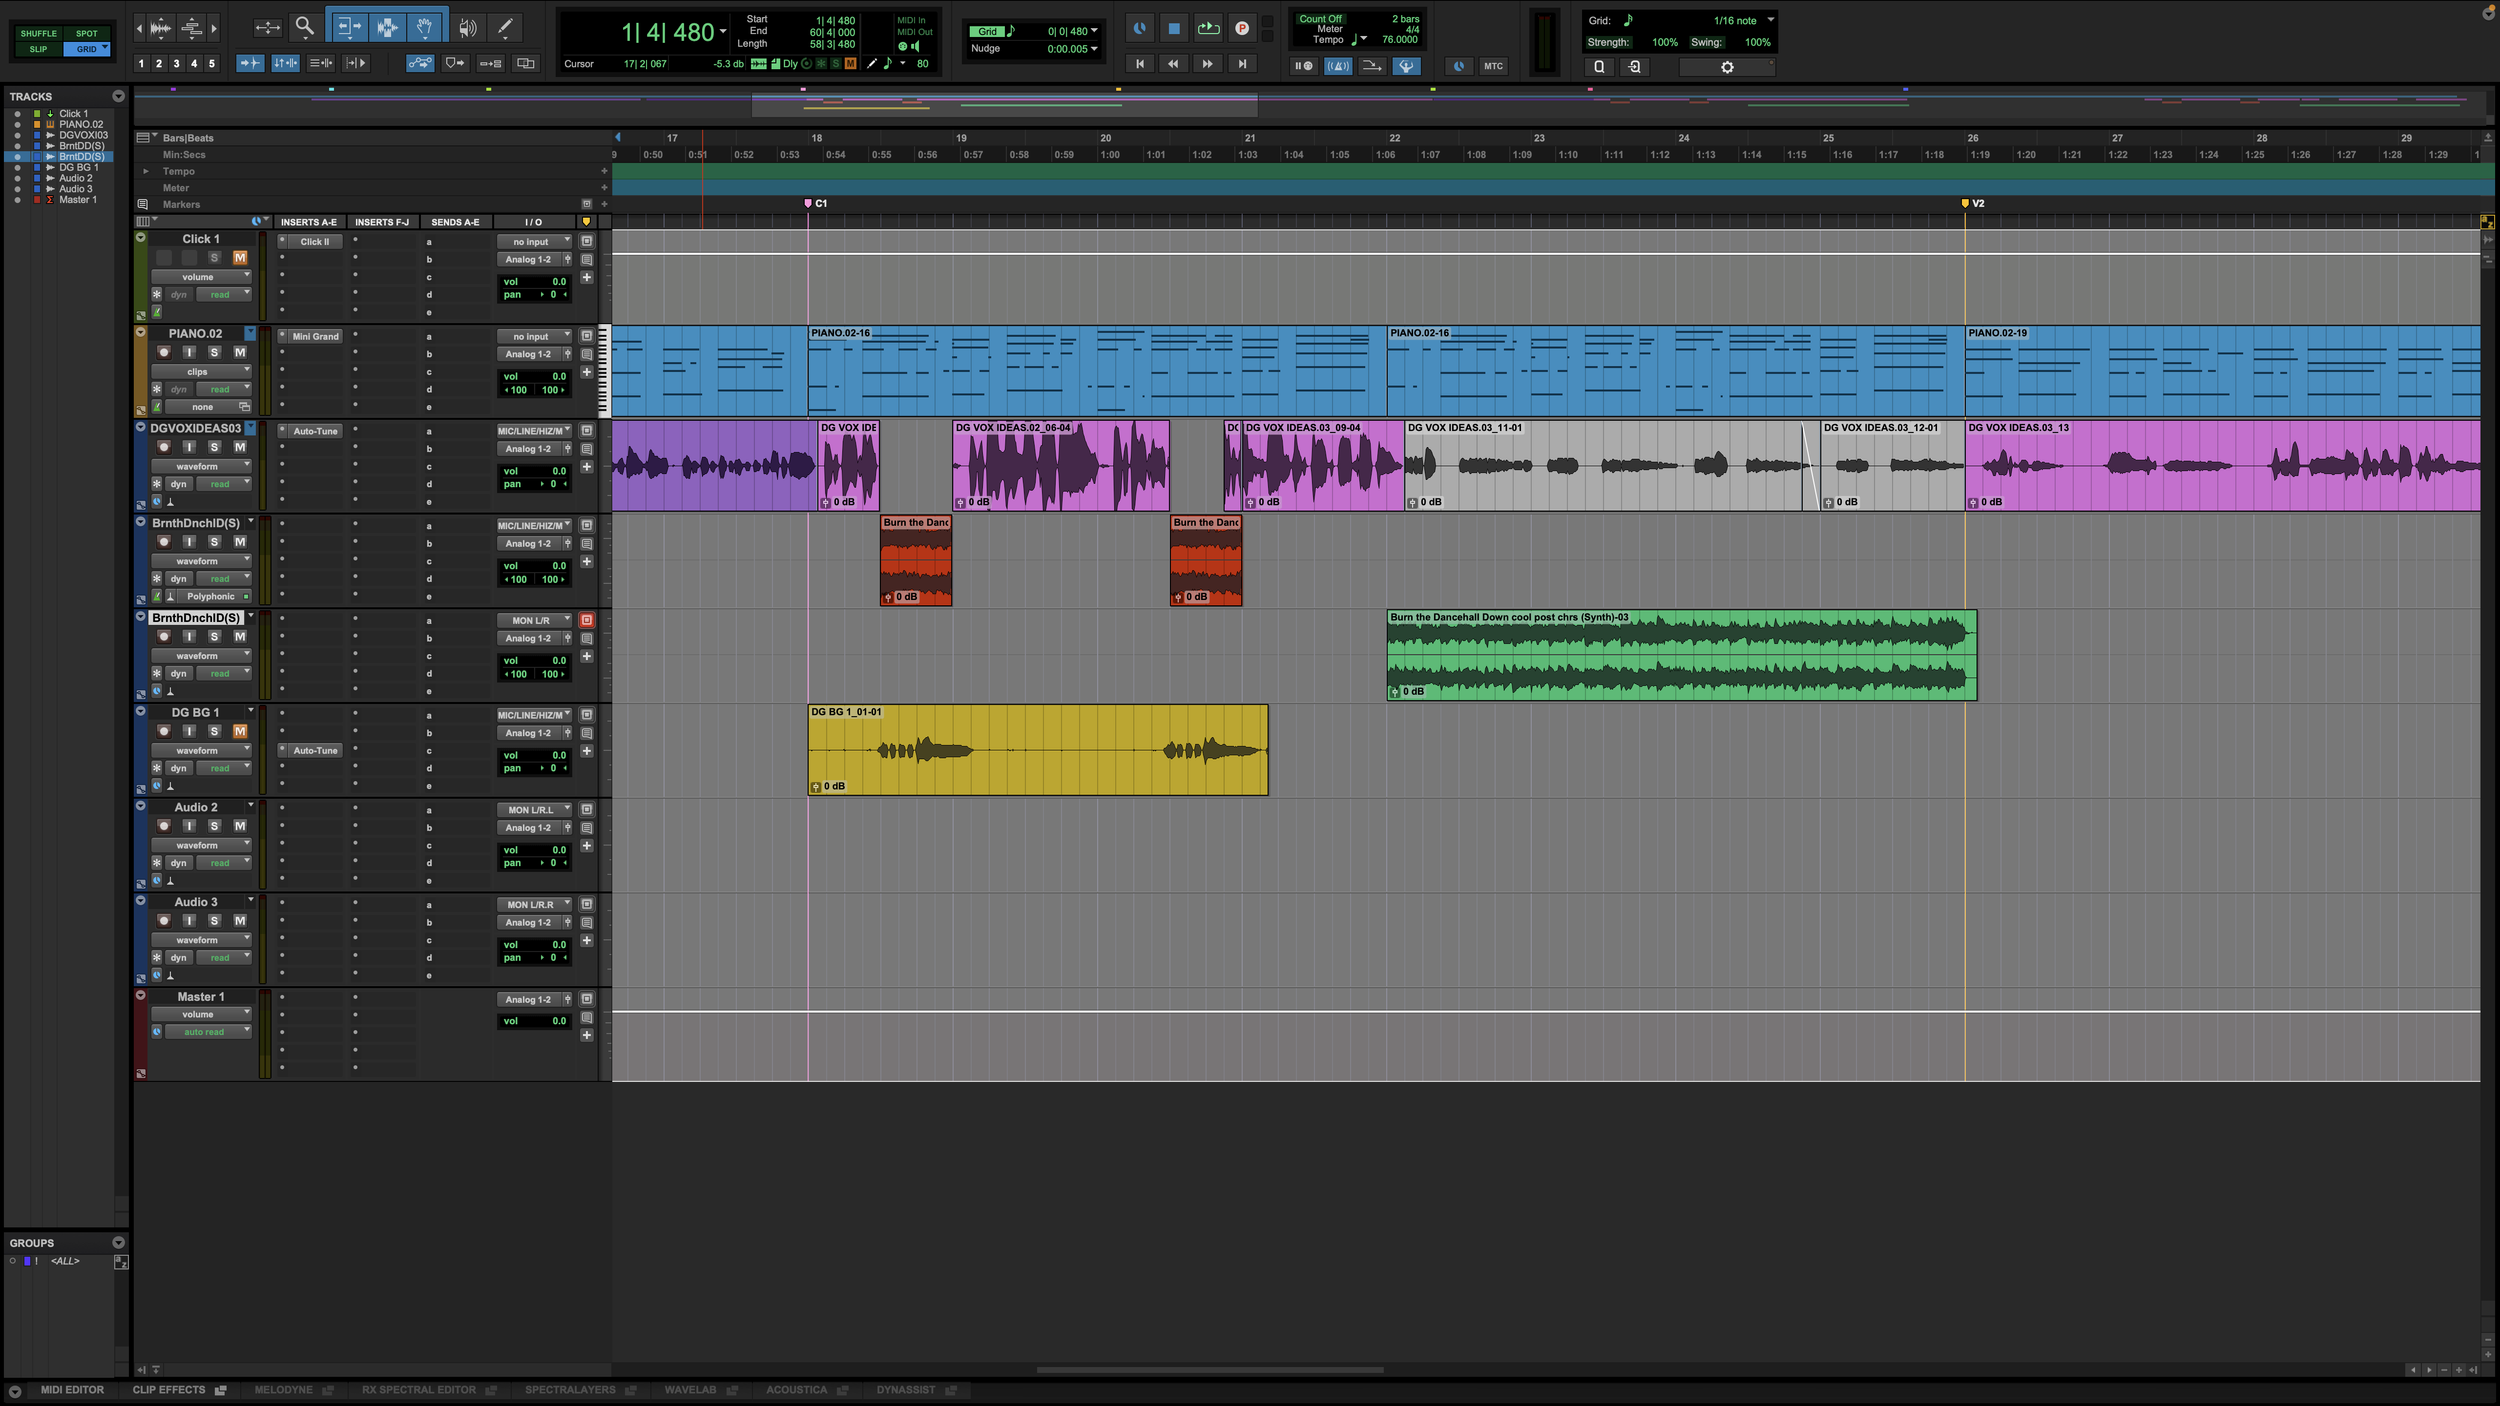
Task: Select the Grabber hand tool
Action: click(x=425, y=28)
